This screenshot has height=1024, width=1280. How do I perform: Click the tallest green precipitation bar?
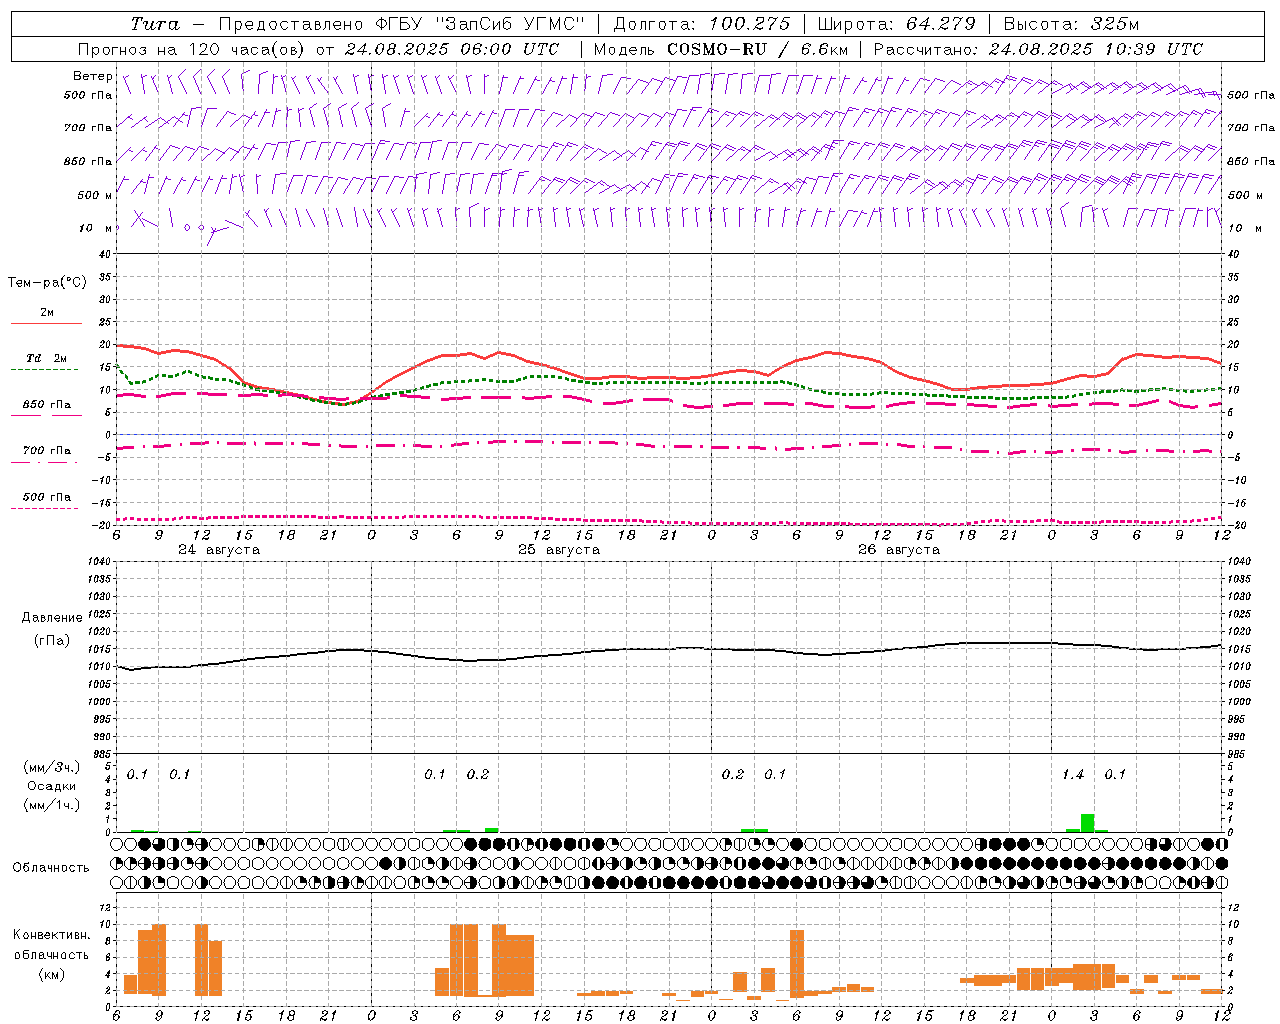coord(1087,823)
